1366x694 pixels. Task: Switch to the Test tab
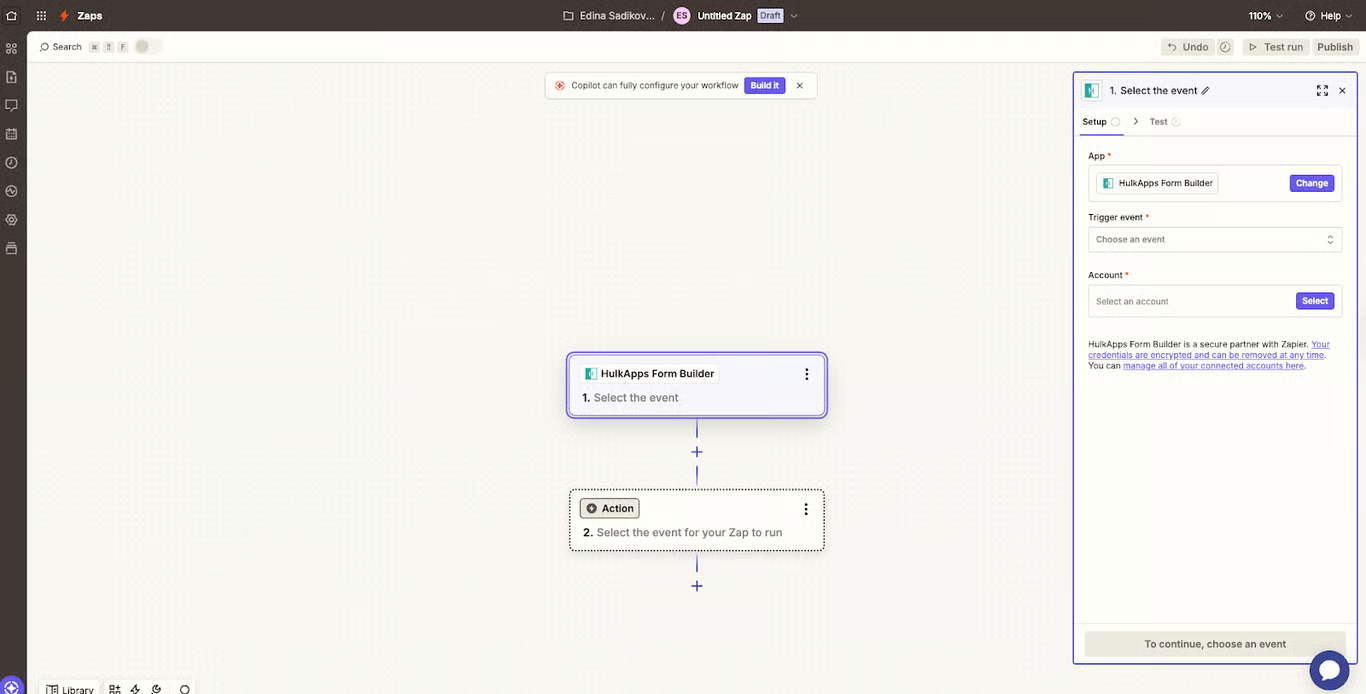1165,122
